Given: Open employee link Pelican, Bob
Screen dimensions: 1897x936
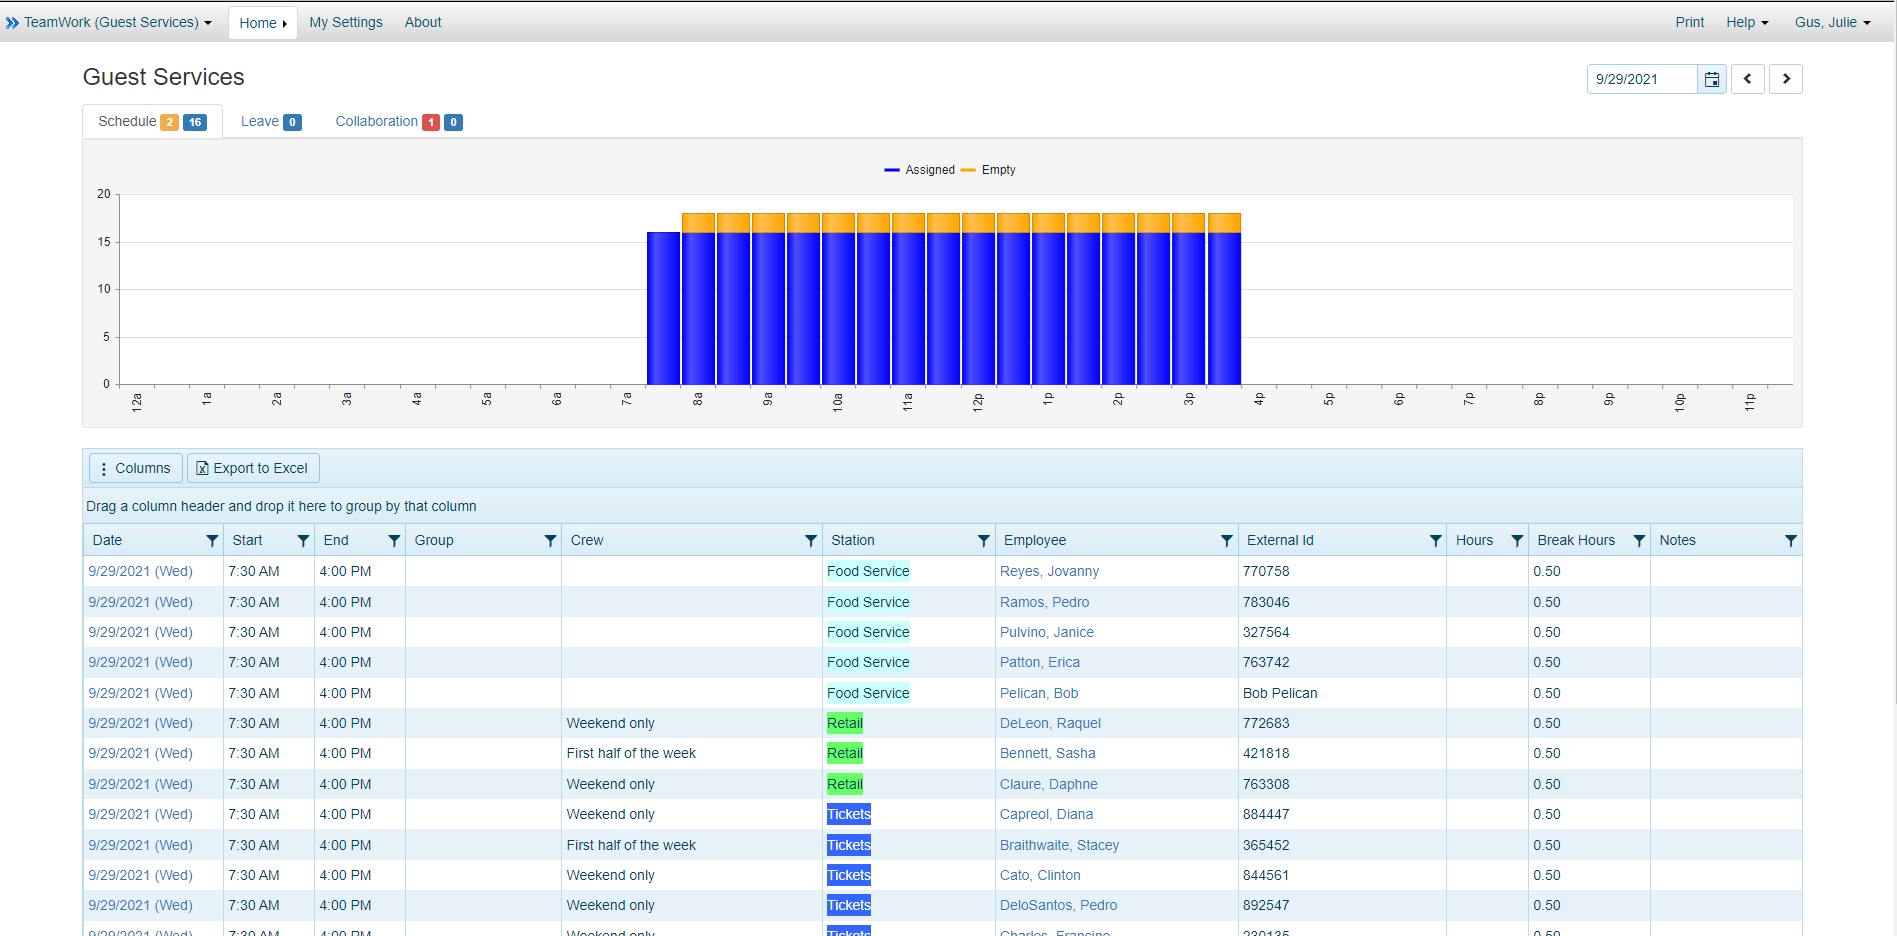Looking at the screenshot, I should [1038, 692].
